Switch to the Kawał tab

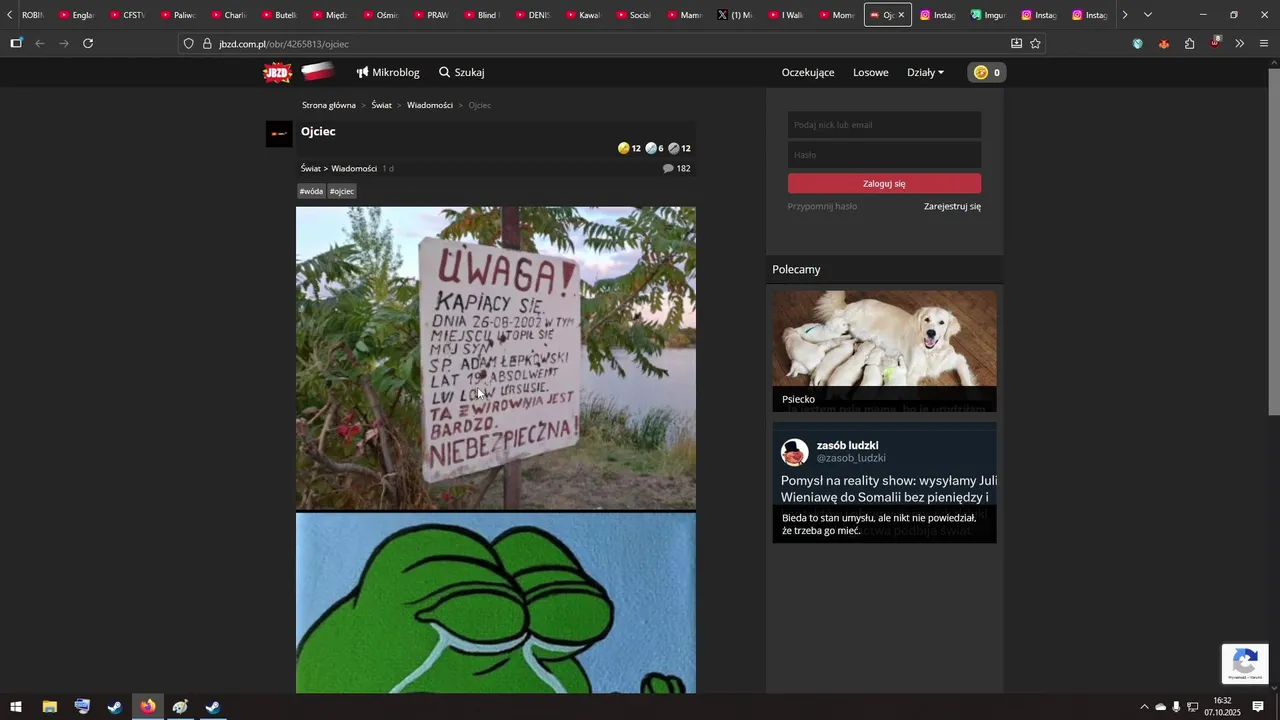pos(583,15)
